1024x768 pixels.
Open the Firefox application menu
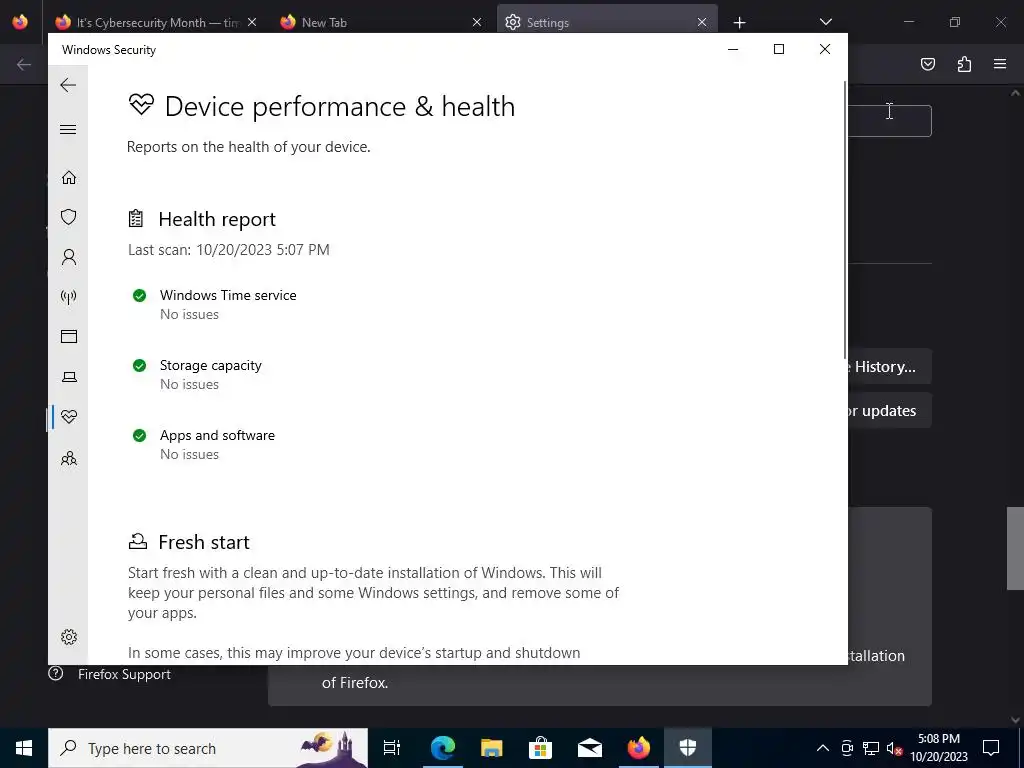[1000, 64]
